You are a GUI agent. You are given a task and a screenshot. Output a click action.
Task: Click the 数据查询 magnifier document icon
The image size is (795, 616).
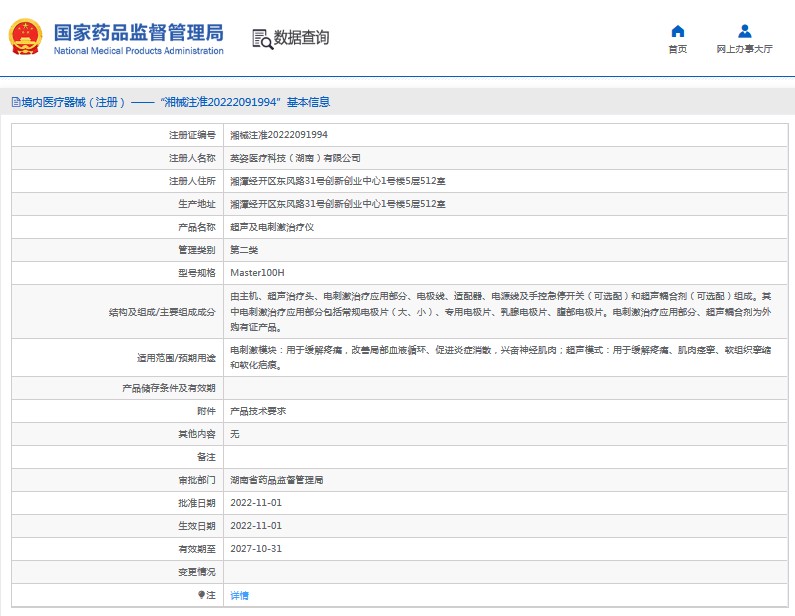coord(262,39)
